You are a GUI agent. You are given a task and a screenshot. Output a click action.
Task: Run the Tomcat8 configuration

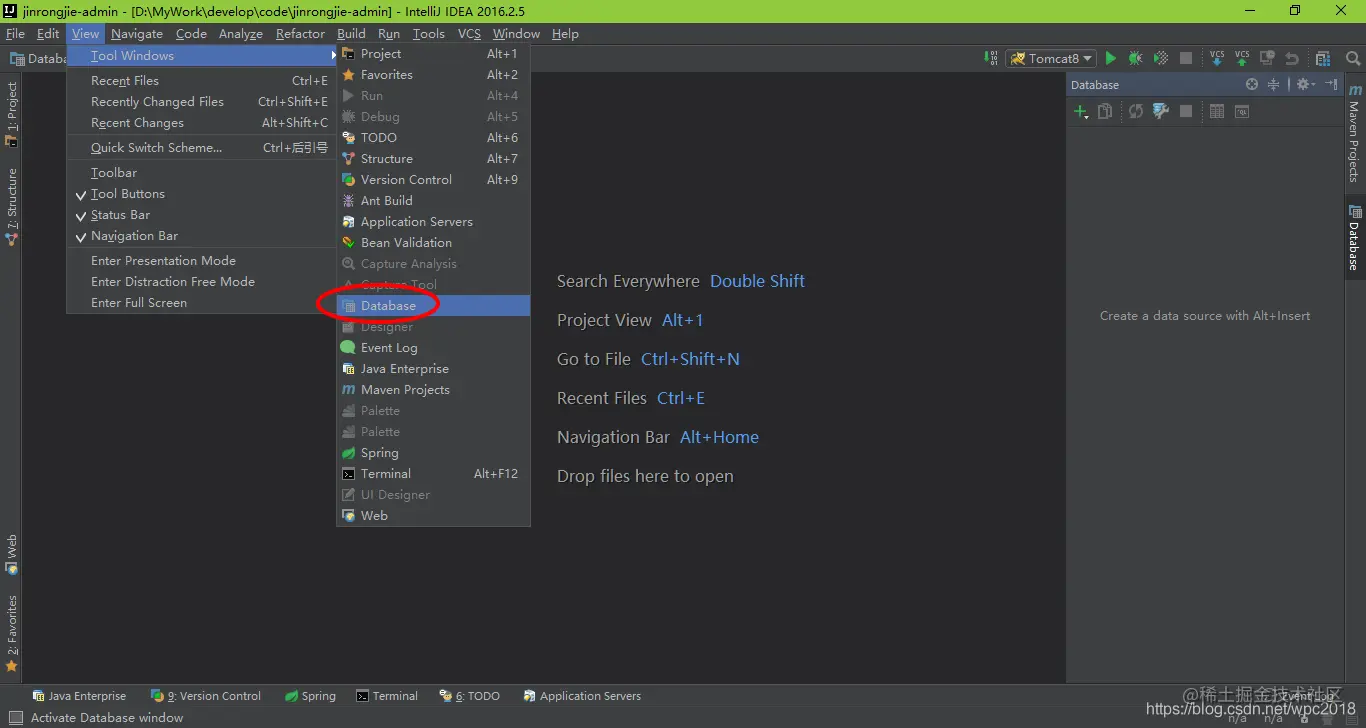(1110, 58)
